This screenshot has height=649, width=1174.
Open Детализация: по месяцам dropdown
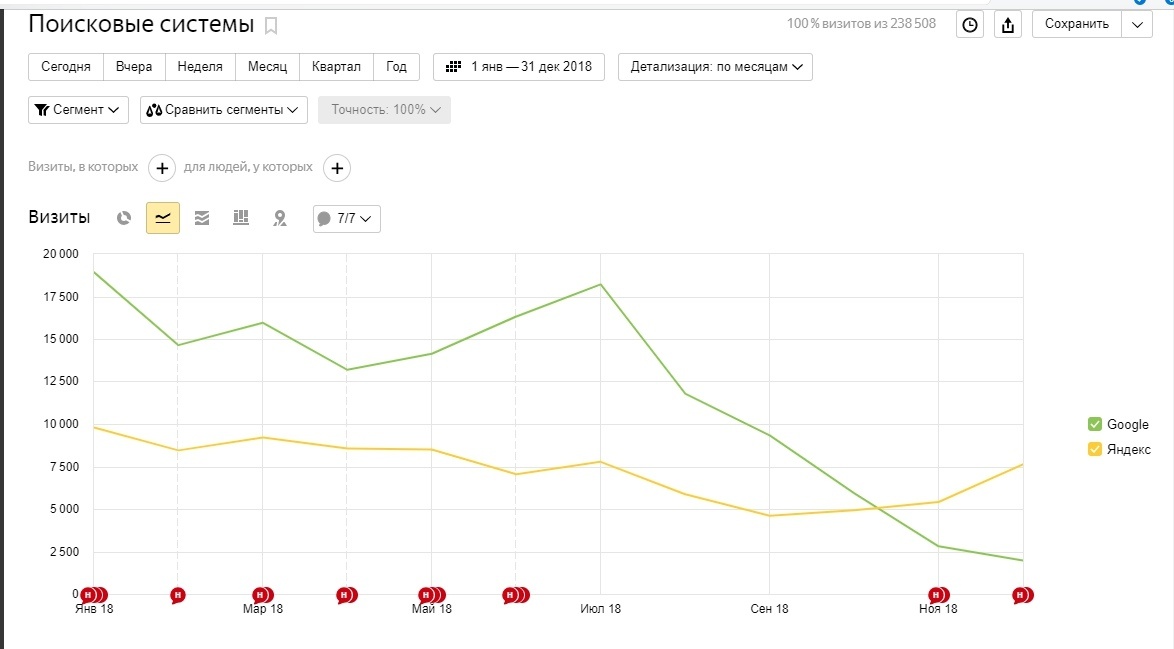tap(715, 67)
